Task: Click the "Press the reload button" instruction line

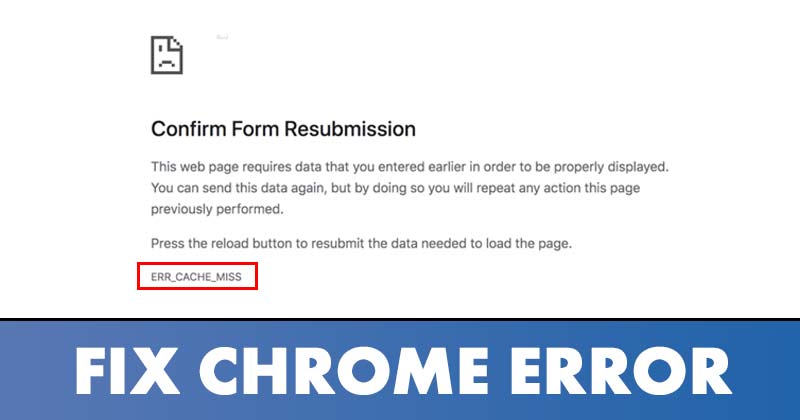Action: 361,244
